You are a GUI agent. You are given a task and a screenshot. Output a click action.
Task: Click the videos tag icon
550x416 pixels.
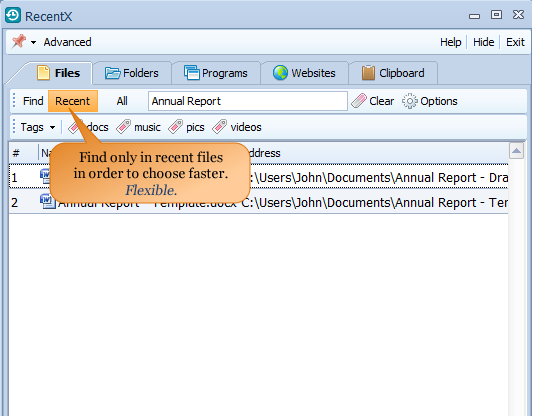pyautogui.click(x=220, y=127)
